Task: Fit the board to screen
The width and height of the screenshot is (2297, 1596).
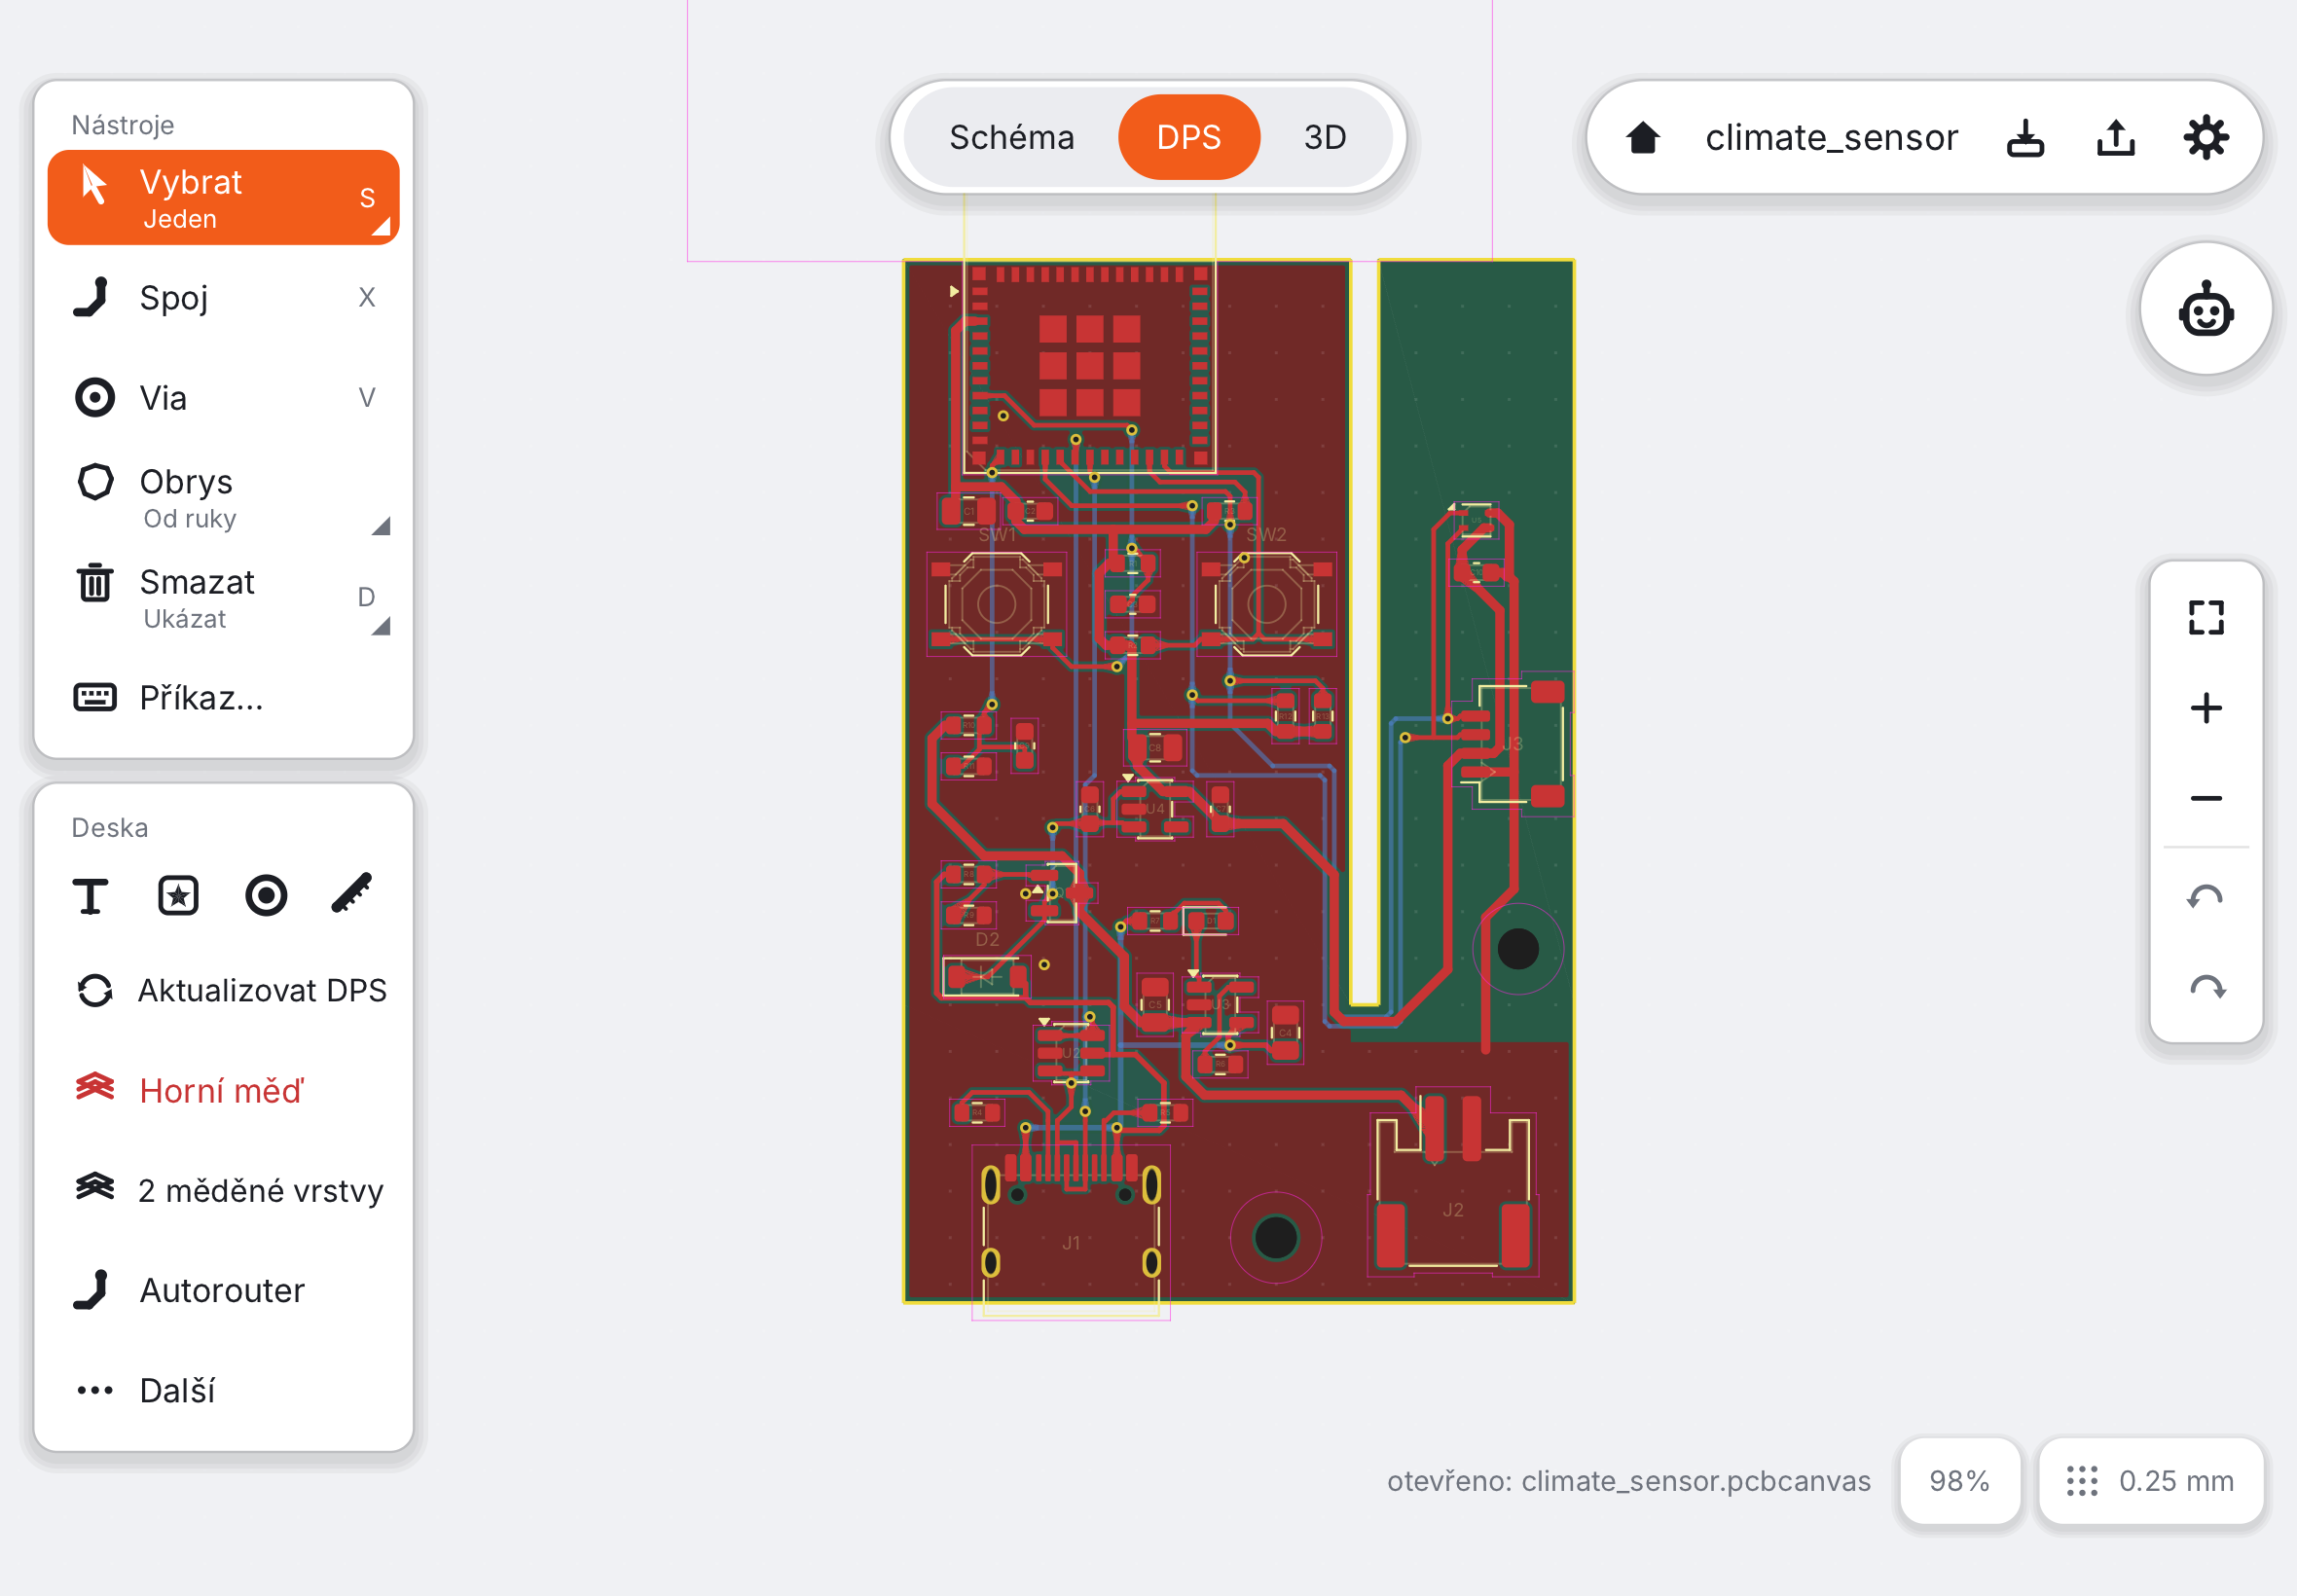Action: point(2206,618)
